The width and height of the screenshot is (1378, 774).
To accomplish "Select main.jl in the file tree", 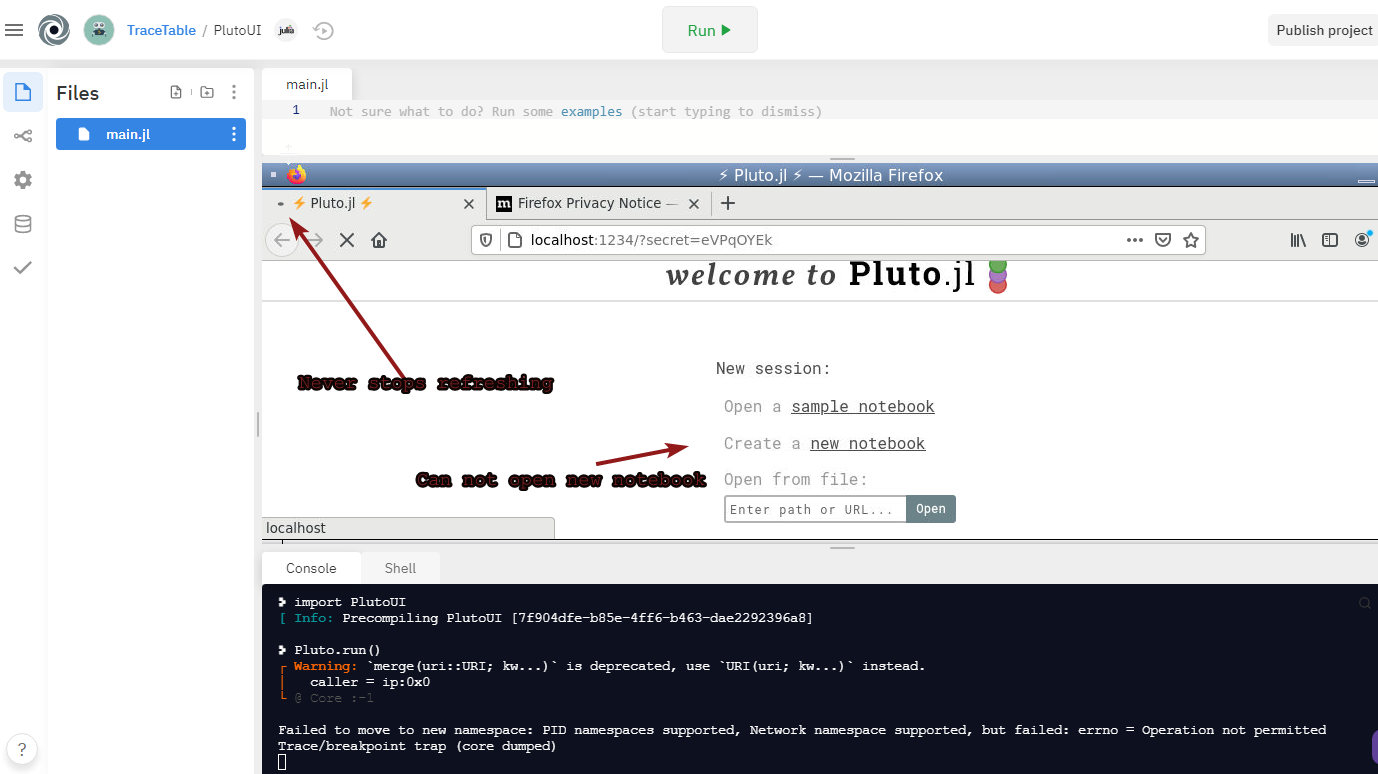I will (x=151, y=134).
